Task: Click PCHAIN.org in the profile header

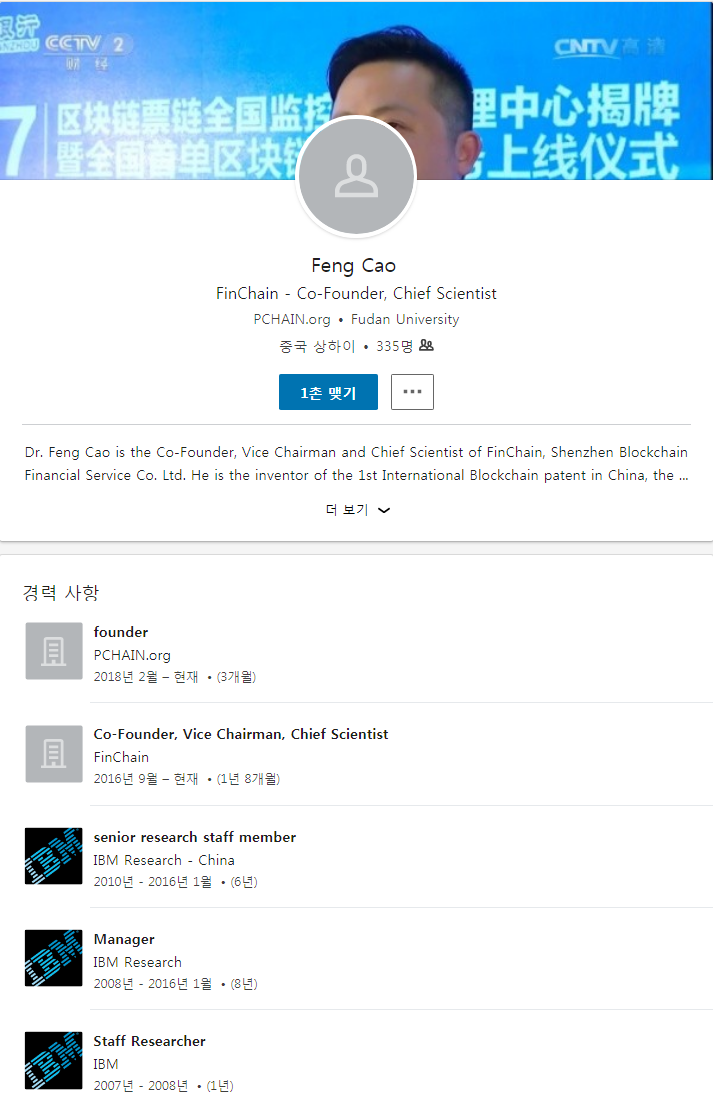Action: tap(292, 320)
